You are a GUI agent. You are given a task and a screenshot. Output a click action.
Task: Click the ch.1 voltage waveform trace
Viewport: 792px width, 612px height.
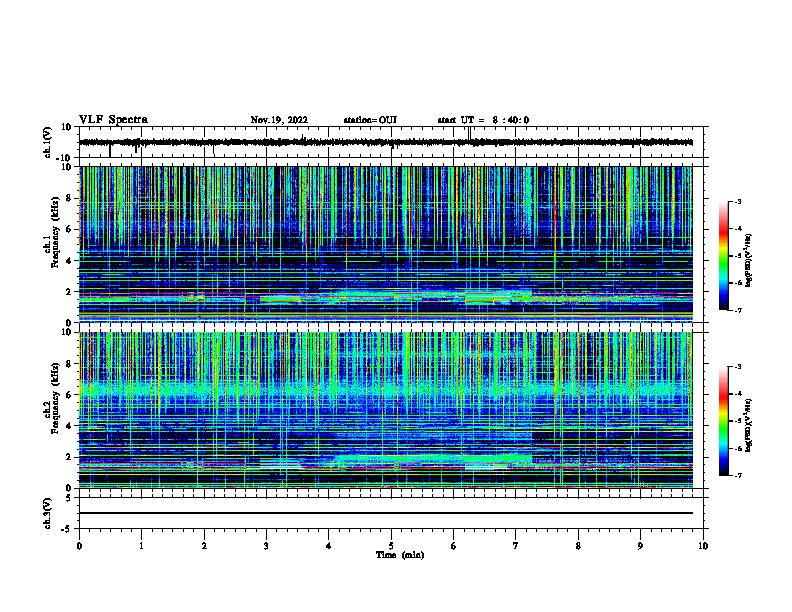click(x=386, y=142)
